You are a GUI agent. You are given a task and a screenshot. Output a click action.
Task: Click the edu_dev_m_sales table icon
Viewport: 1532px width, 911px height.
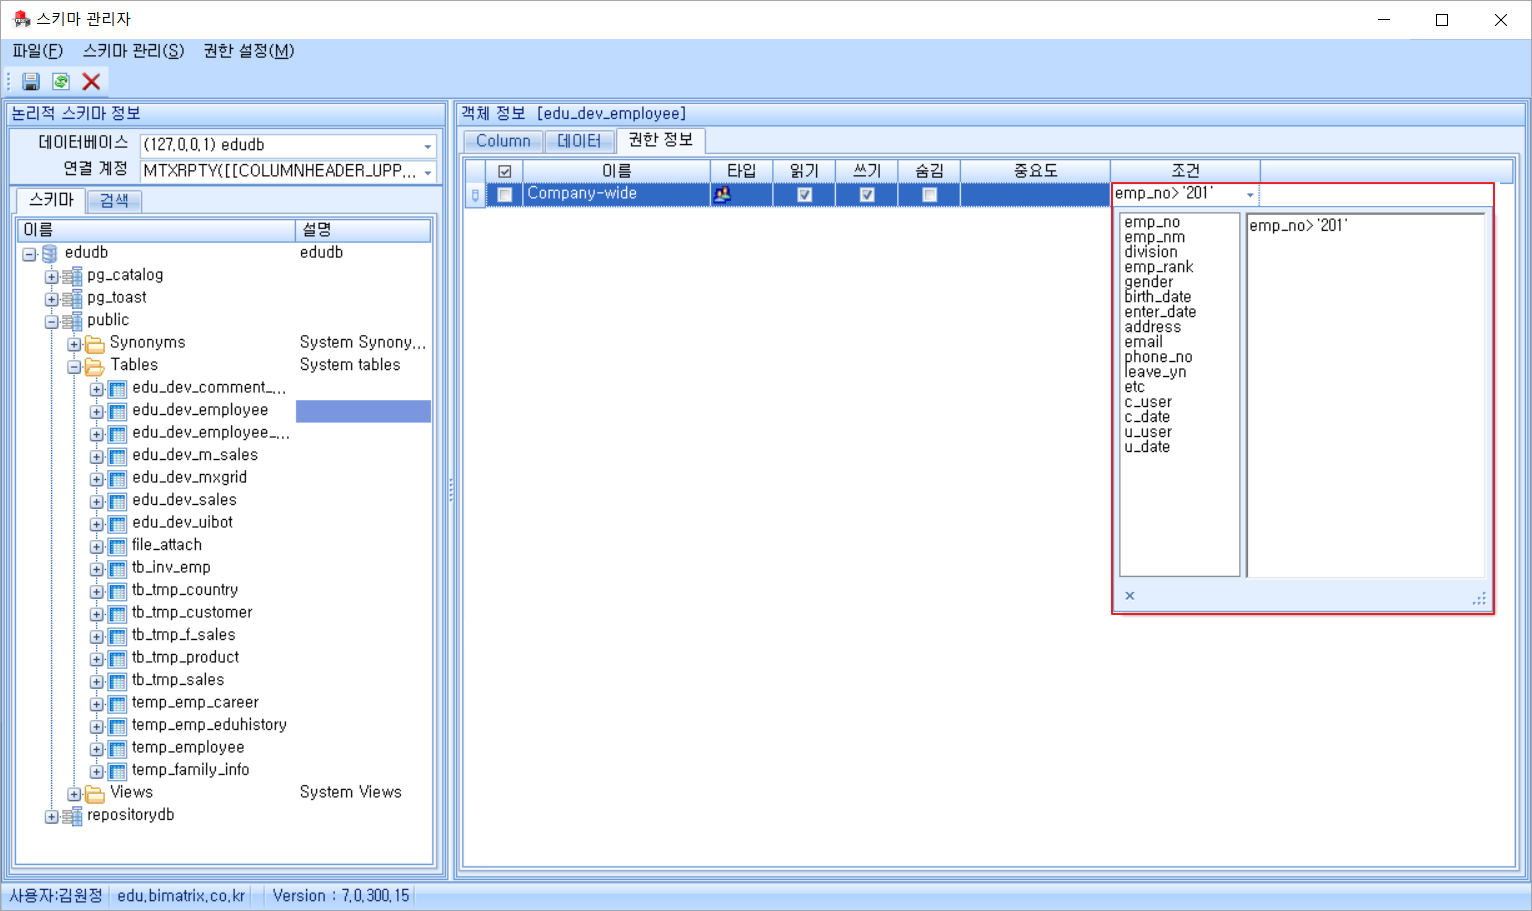[x=117, y=456]
